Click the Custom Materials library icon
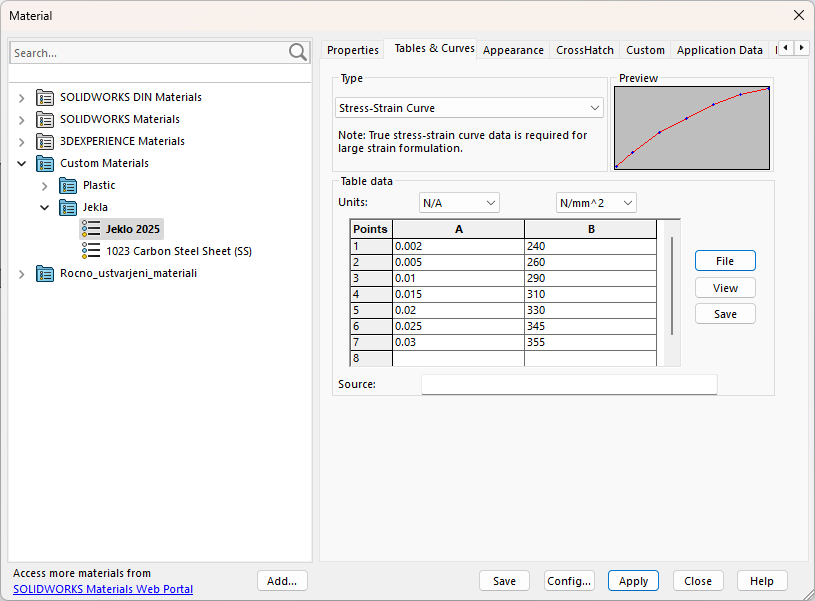815x601 pixels. 45,163
